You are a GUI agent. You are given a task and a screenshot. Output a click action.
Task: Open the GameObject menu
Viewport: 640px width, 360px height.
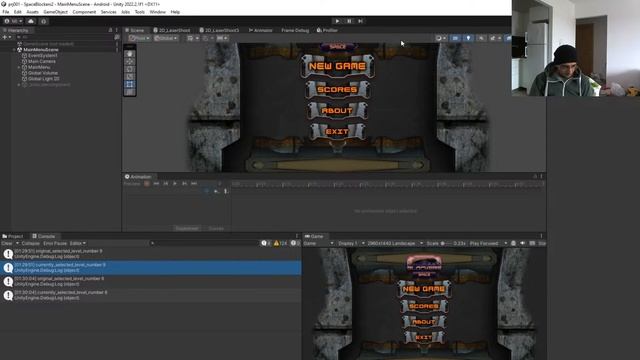(x=56, y=12)
